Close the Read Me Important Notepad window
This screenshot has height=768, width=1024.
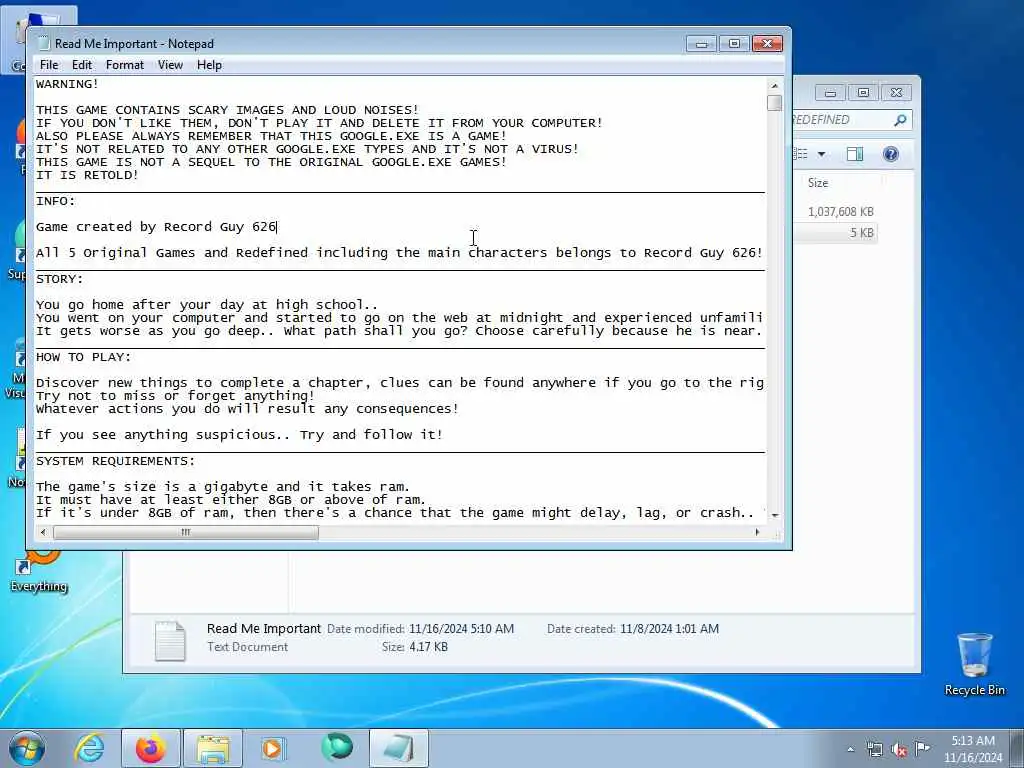pos(767,44)
